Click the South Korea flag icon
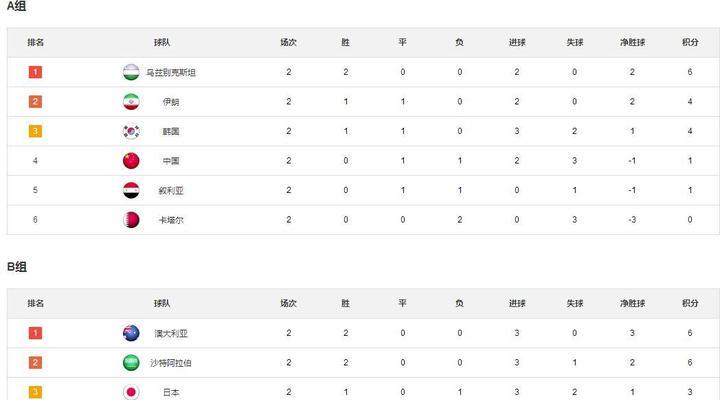 pos(131,131)
